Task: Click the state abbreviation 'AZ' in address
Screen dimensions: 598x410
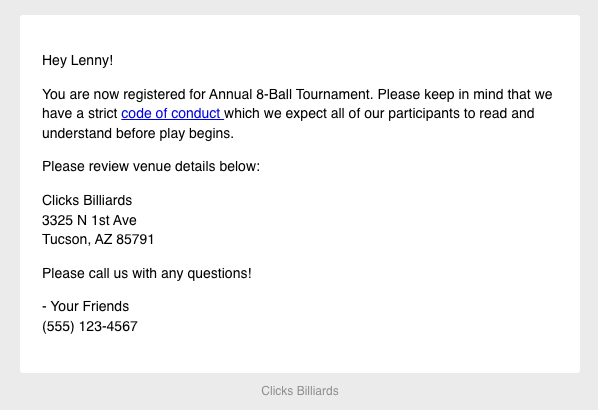Action: (103, 240)
